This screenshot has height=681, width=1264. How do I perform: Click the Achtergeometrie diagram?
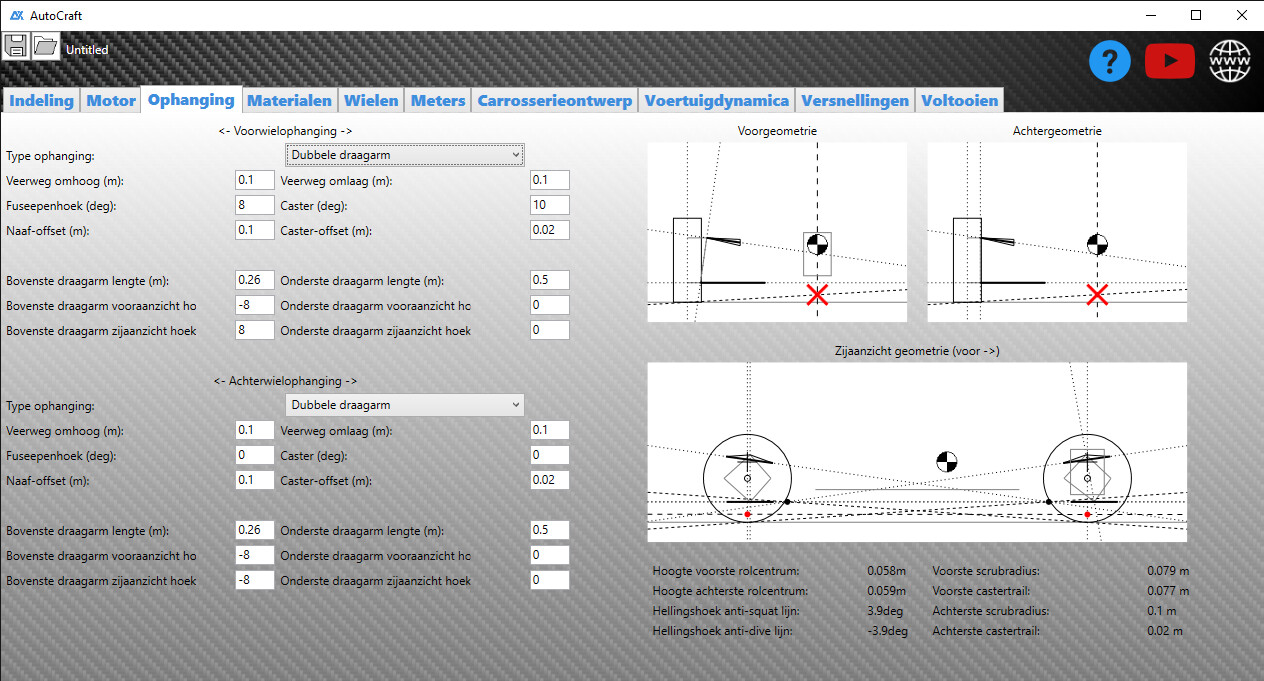coord(1057,232)
